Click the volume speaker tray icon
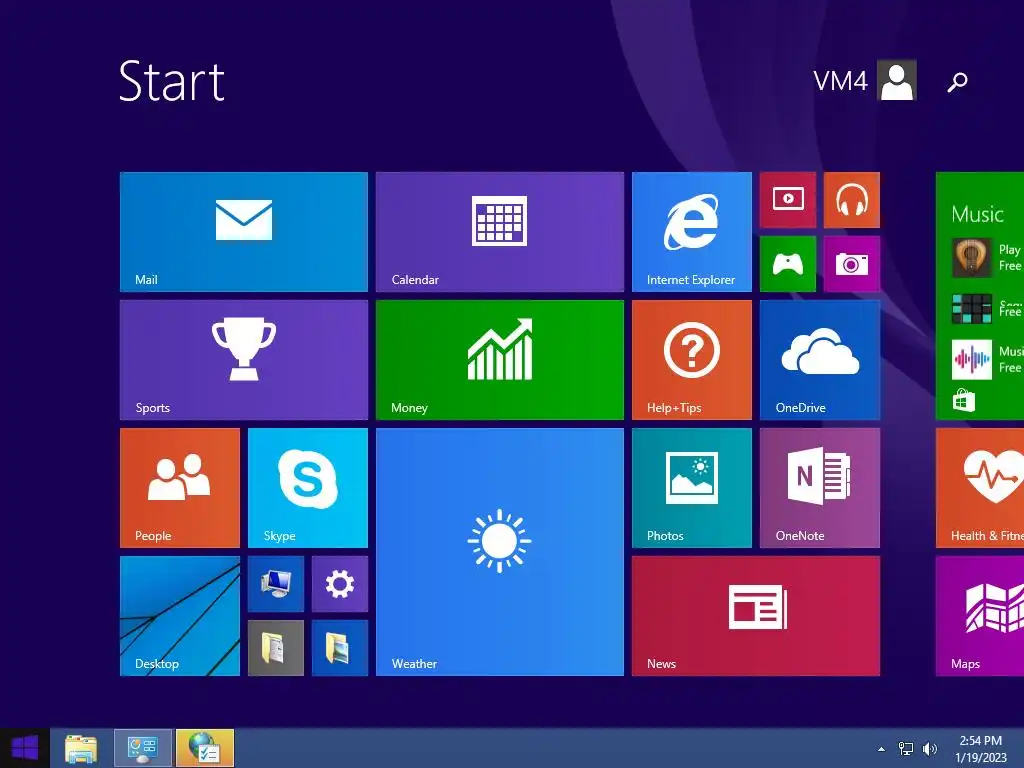1024x768 pixels. point(929,749)
